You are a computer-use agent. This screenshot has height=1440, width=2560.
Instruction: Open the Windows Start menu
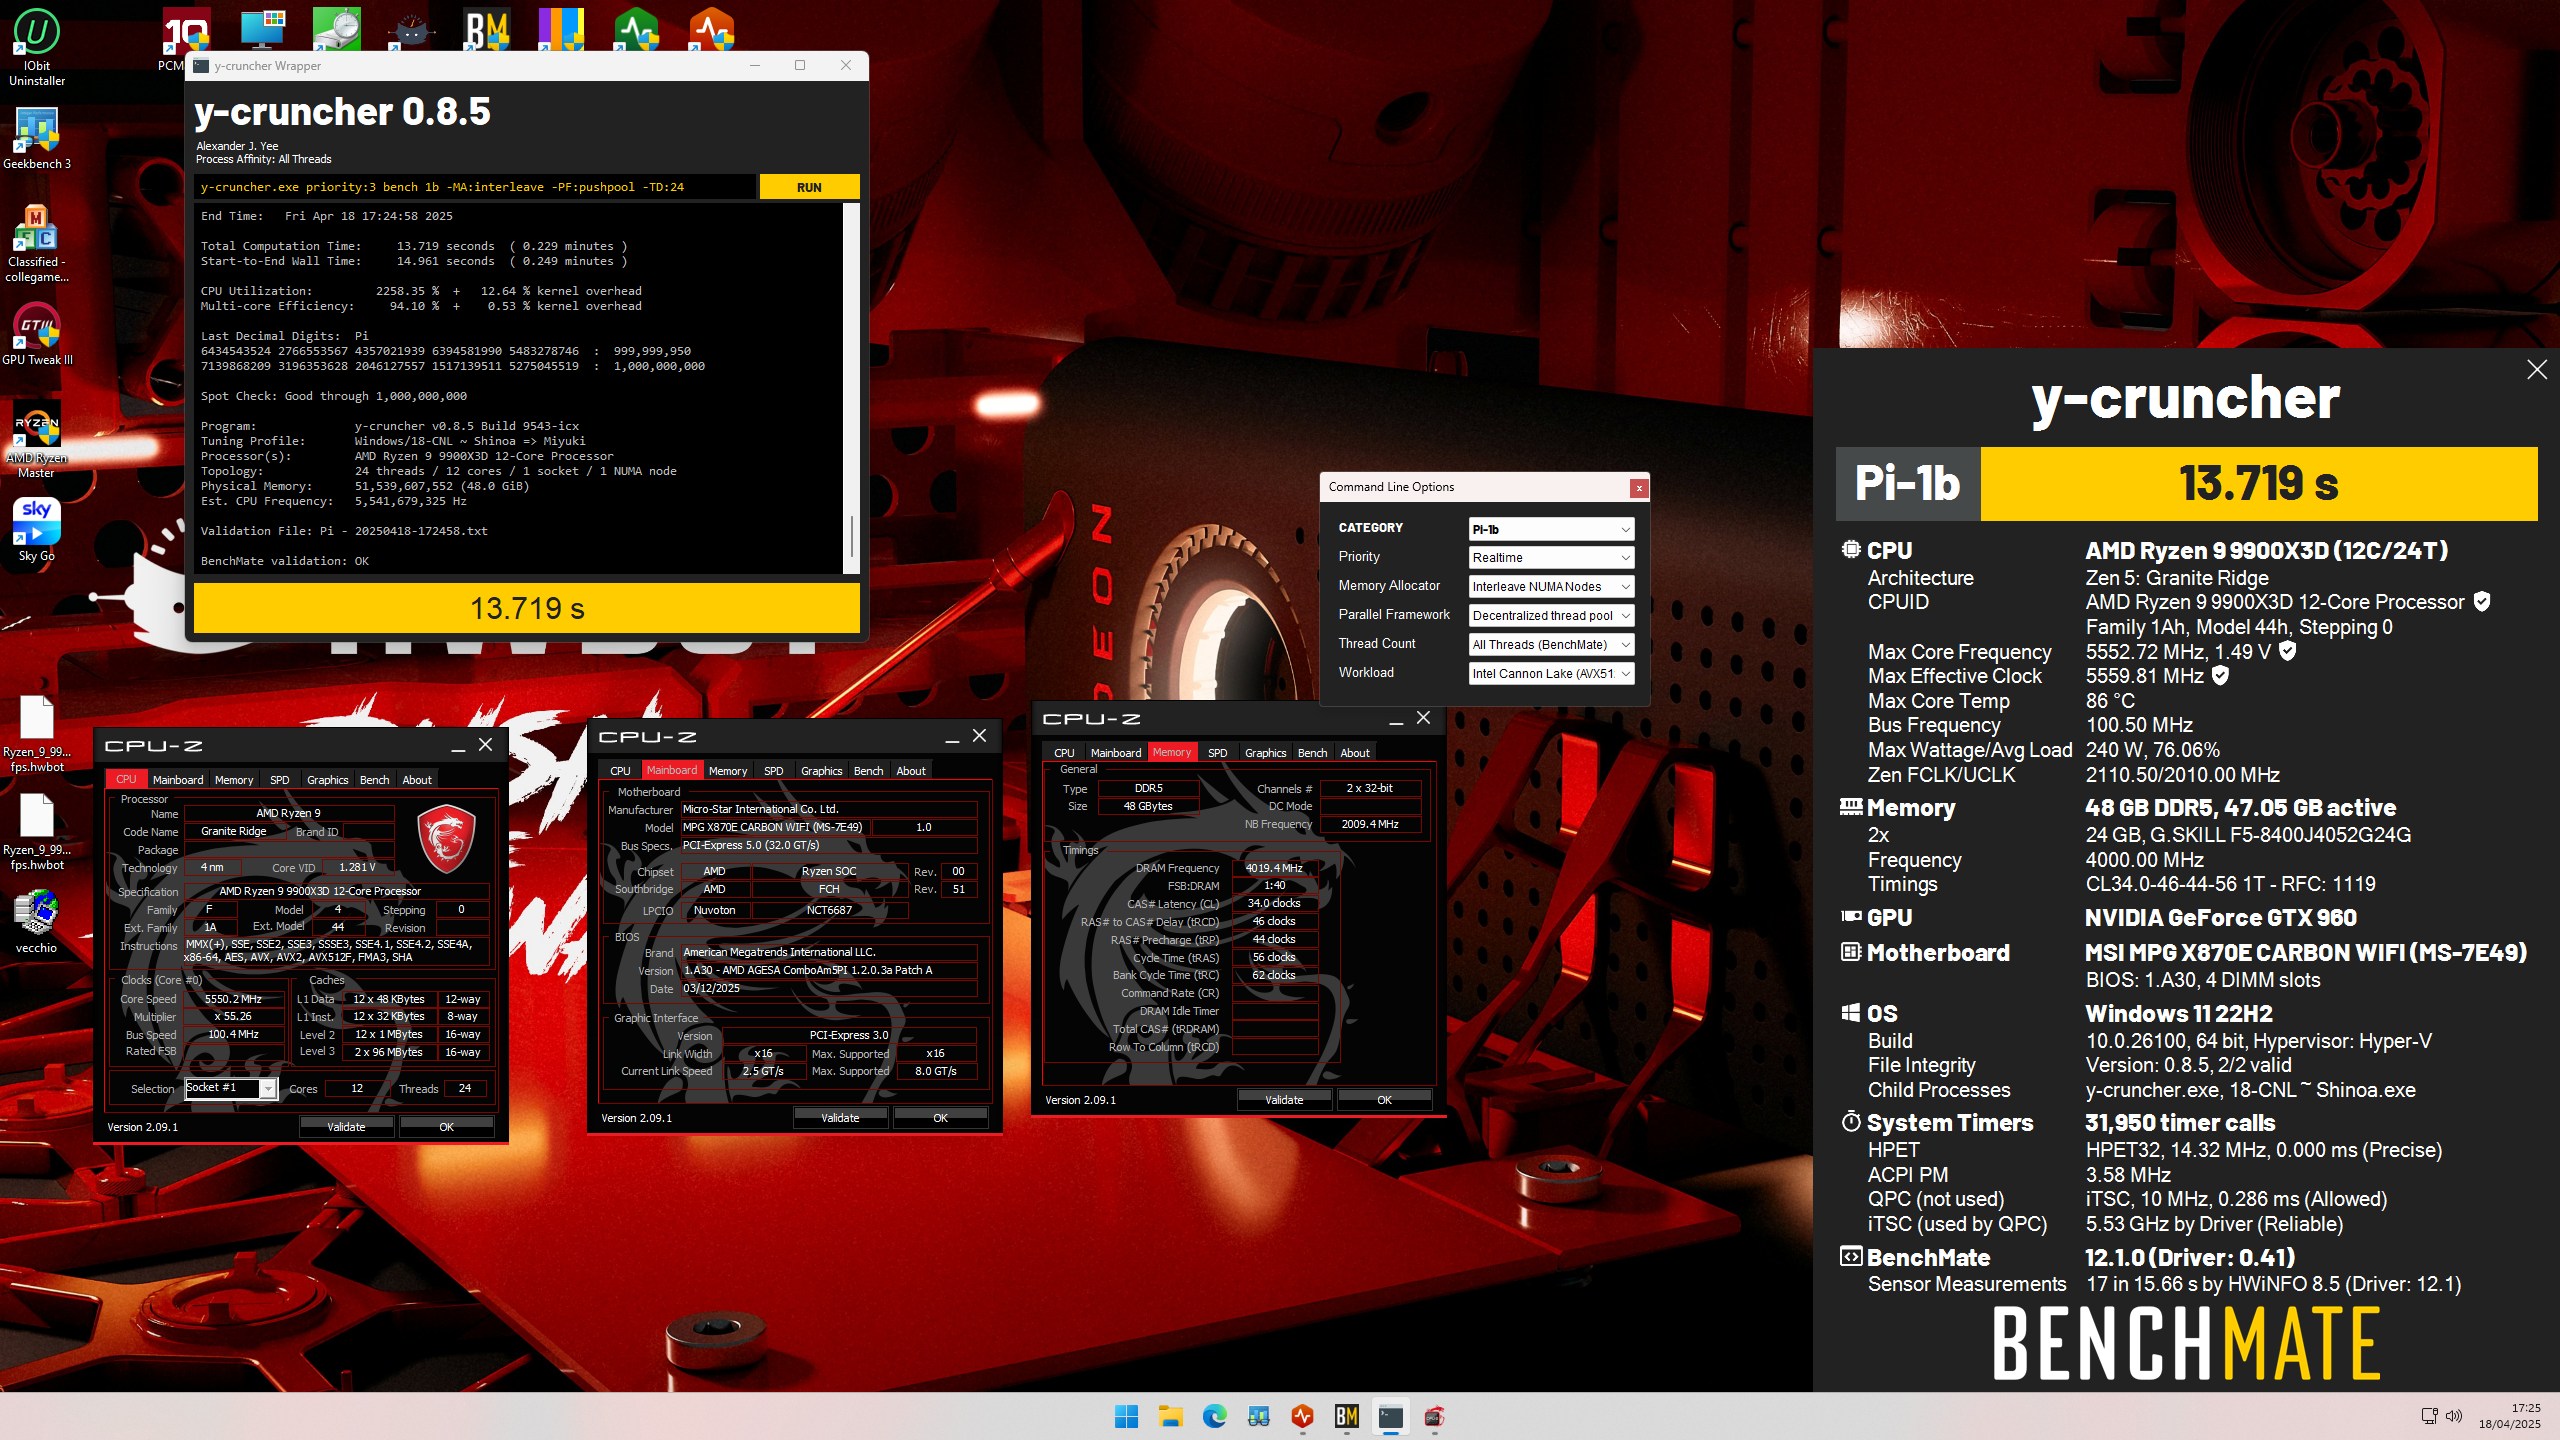click(1126, 1416)
